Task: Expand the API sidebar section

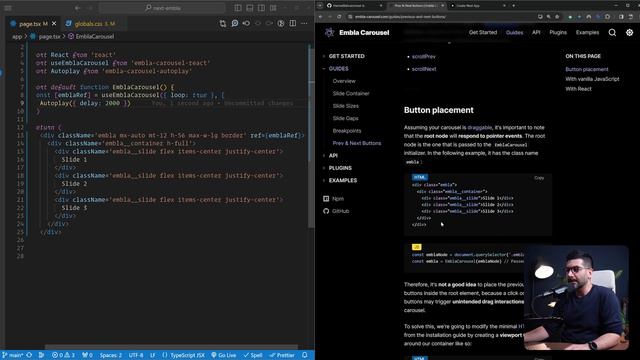Action: click(333, 156)
